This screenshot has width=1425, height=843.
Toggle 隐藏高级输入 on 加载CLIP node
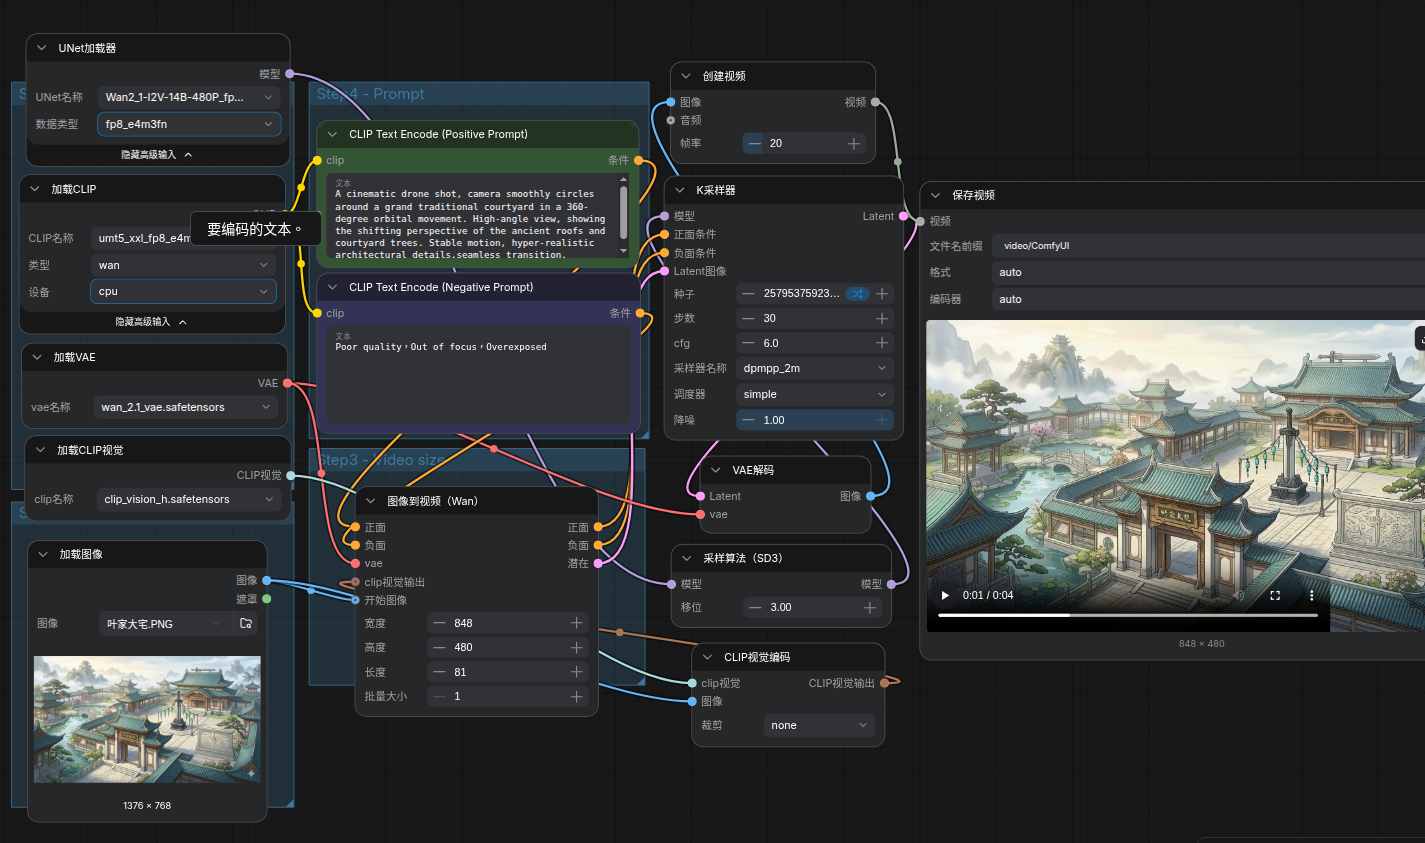(x=151, y=322)
